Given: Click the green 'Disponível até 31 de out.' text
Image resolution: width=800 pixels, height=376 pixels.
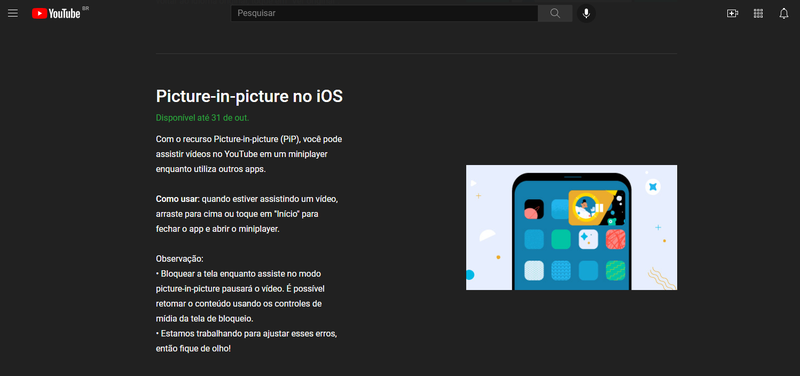Looking at the screenshot, I should point(203,118).
